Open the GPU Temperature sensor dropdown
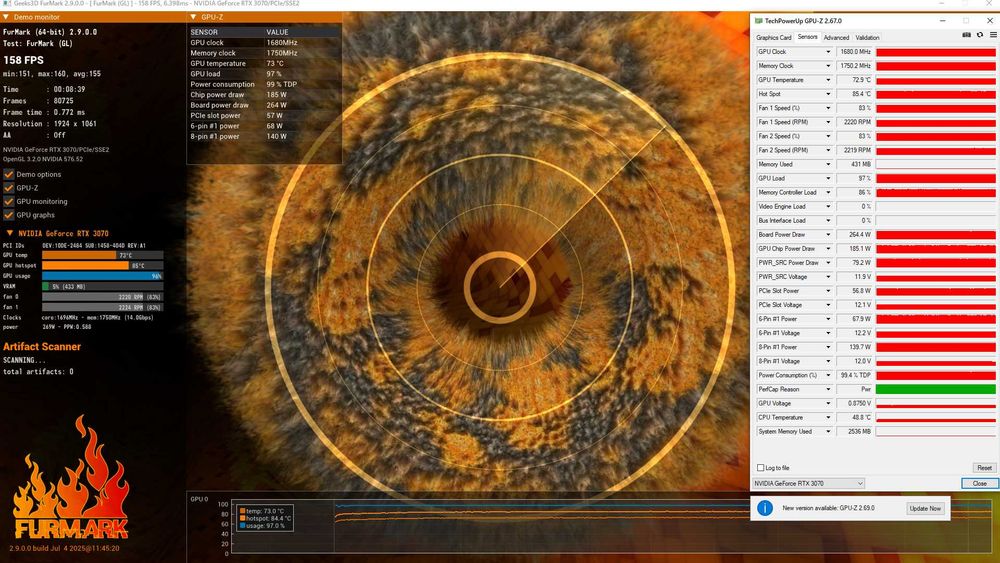 tap(828, 80)
